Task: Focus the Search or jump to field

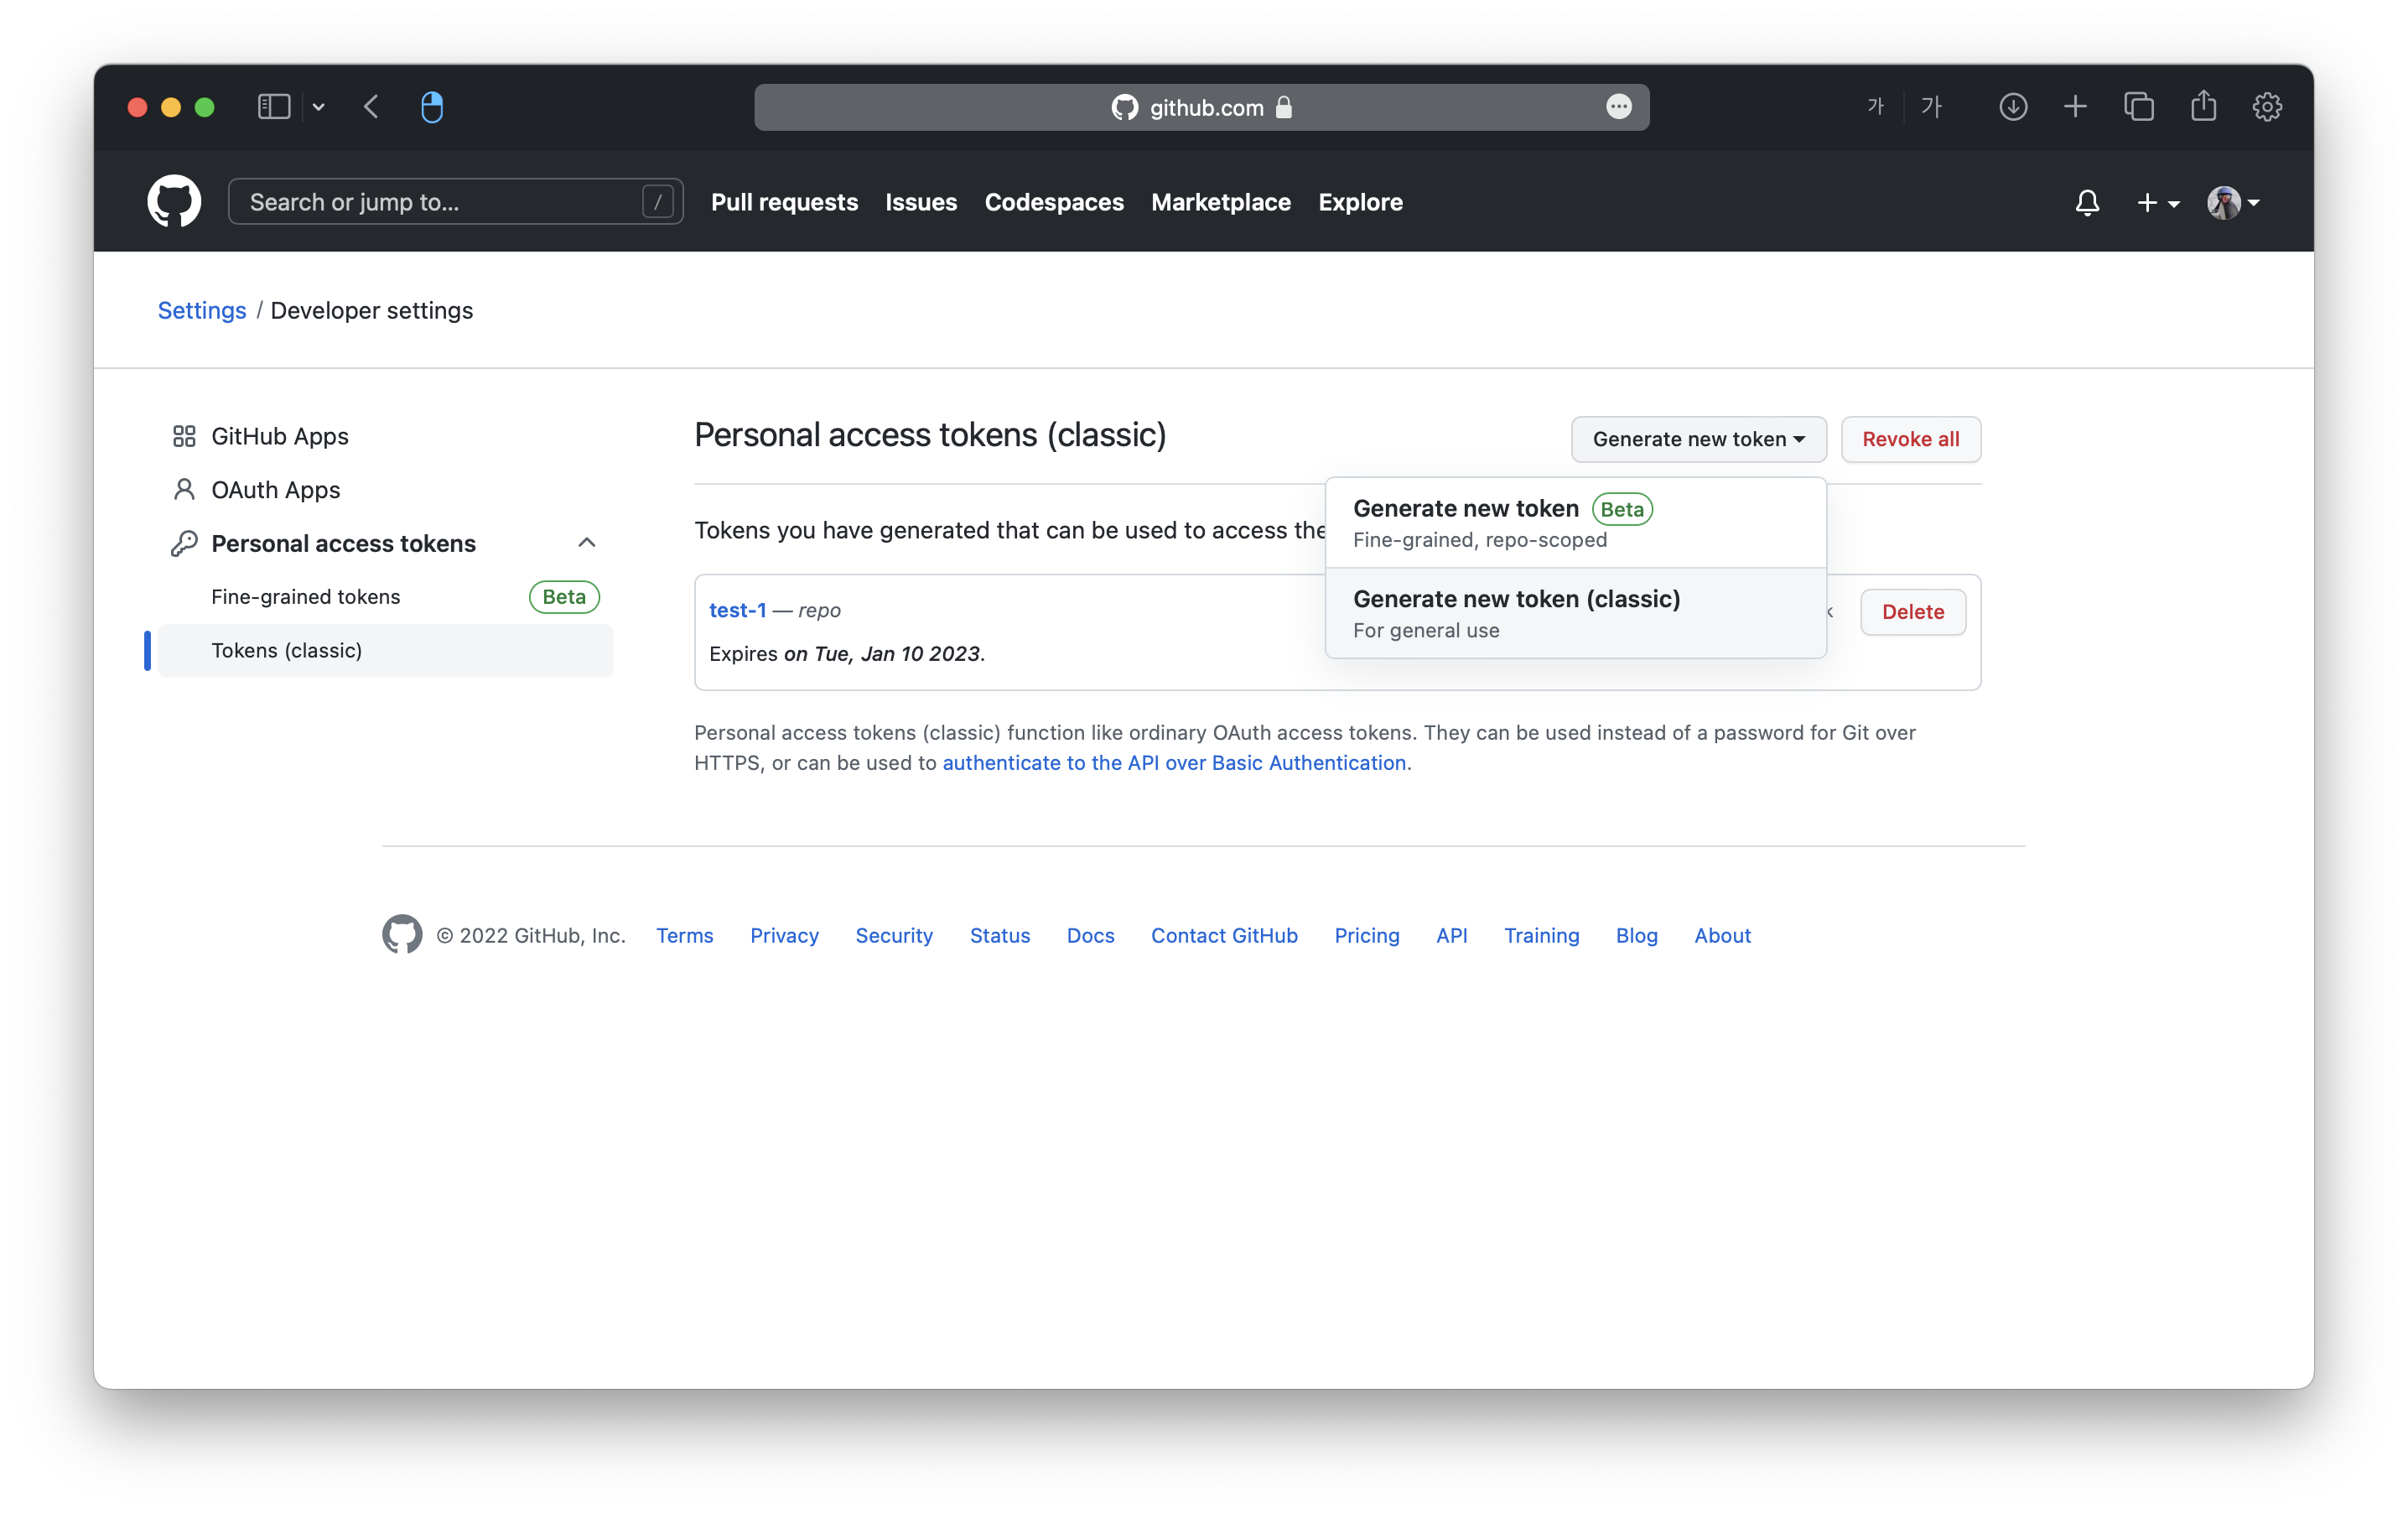Action: [x=440, y=202]
